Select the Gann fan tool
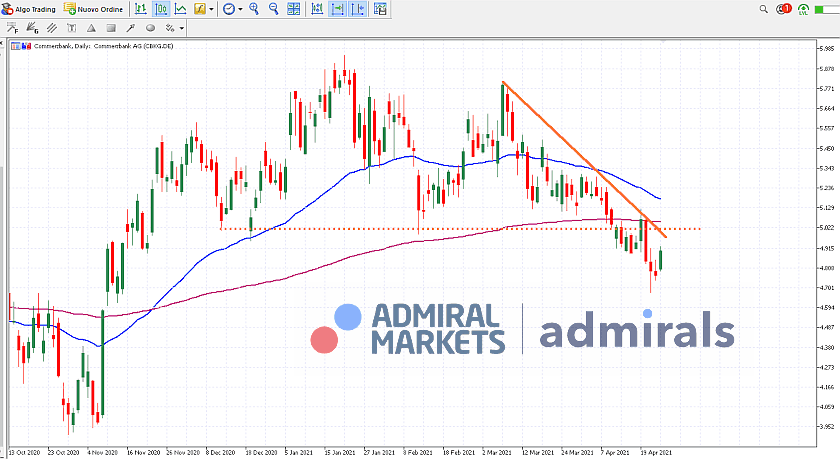The image size is (840, 459). [x=32, y=28]
